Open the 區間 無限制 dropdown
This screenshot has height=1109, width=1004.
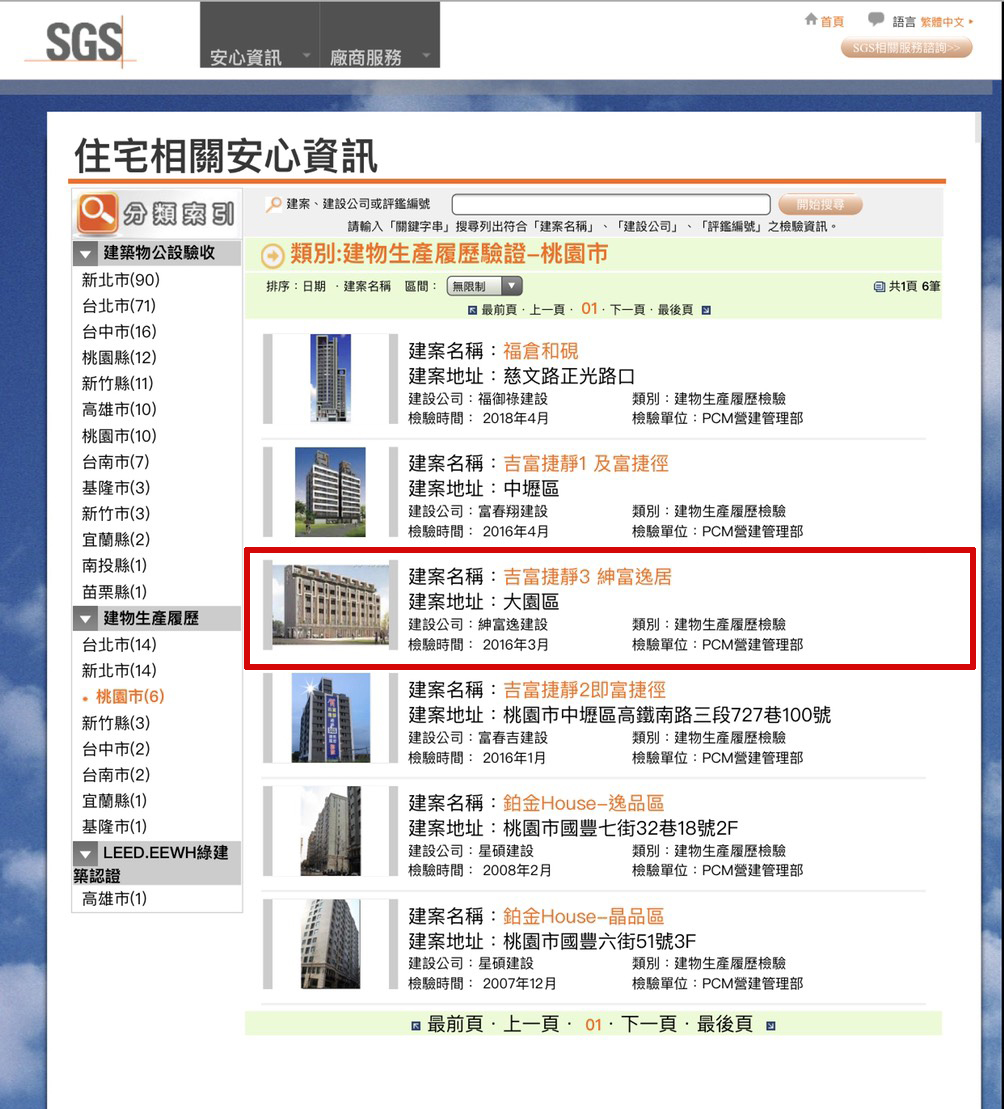coord(484,286)
